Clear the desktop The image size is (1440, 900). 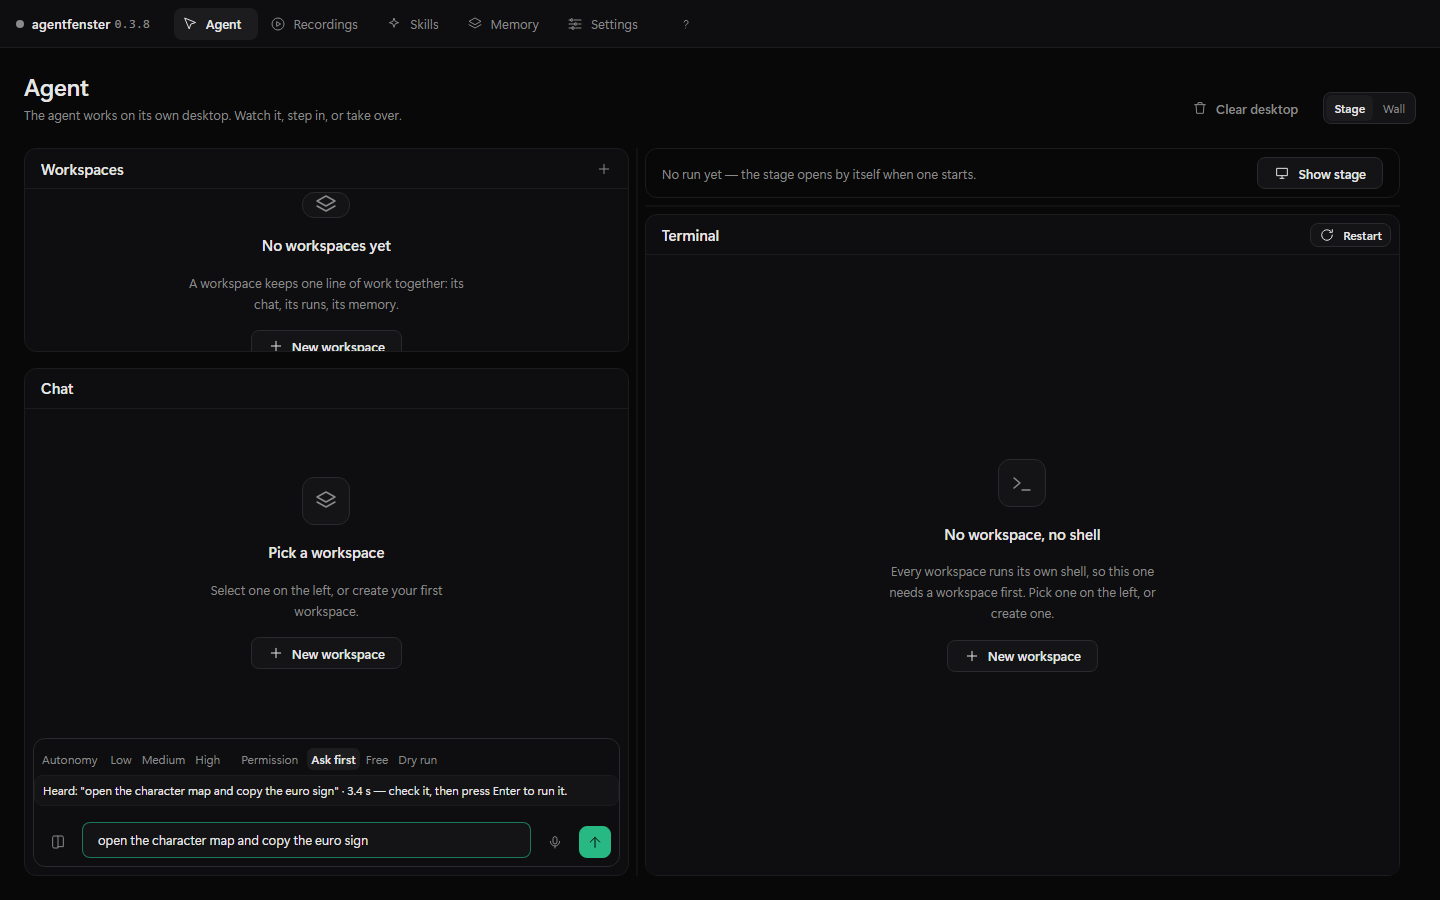coord(1246,109)
